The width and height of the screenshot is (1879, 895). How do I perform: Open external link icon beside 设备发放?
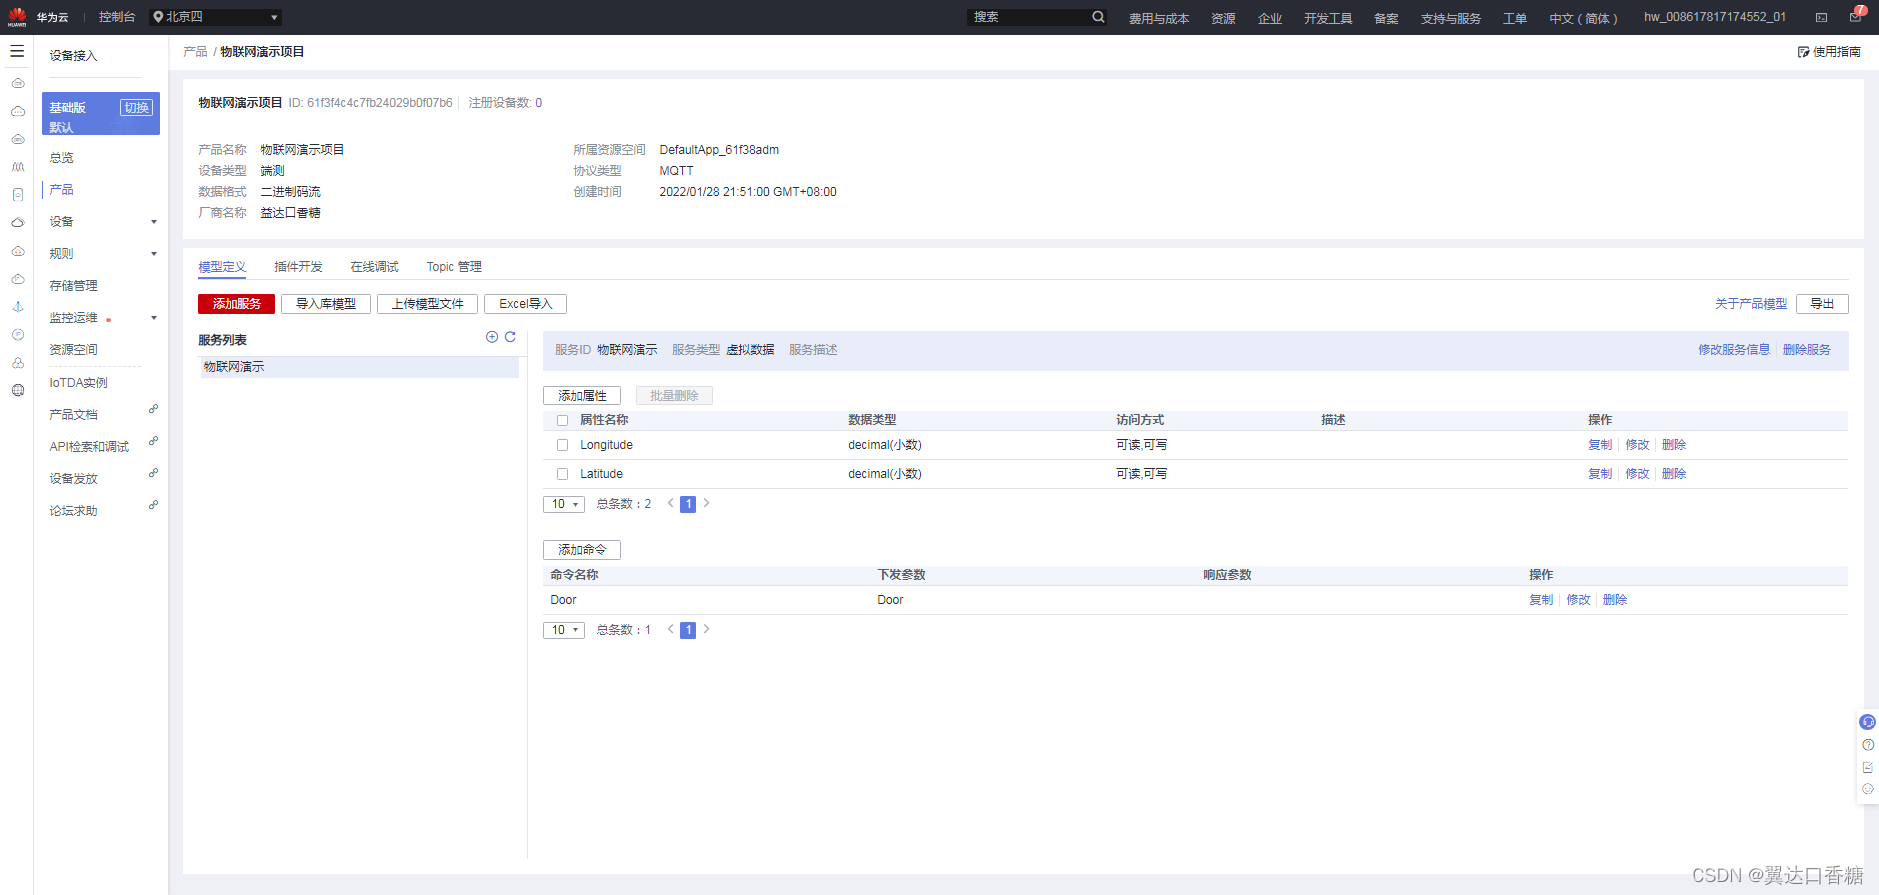153,473
